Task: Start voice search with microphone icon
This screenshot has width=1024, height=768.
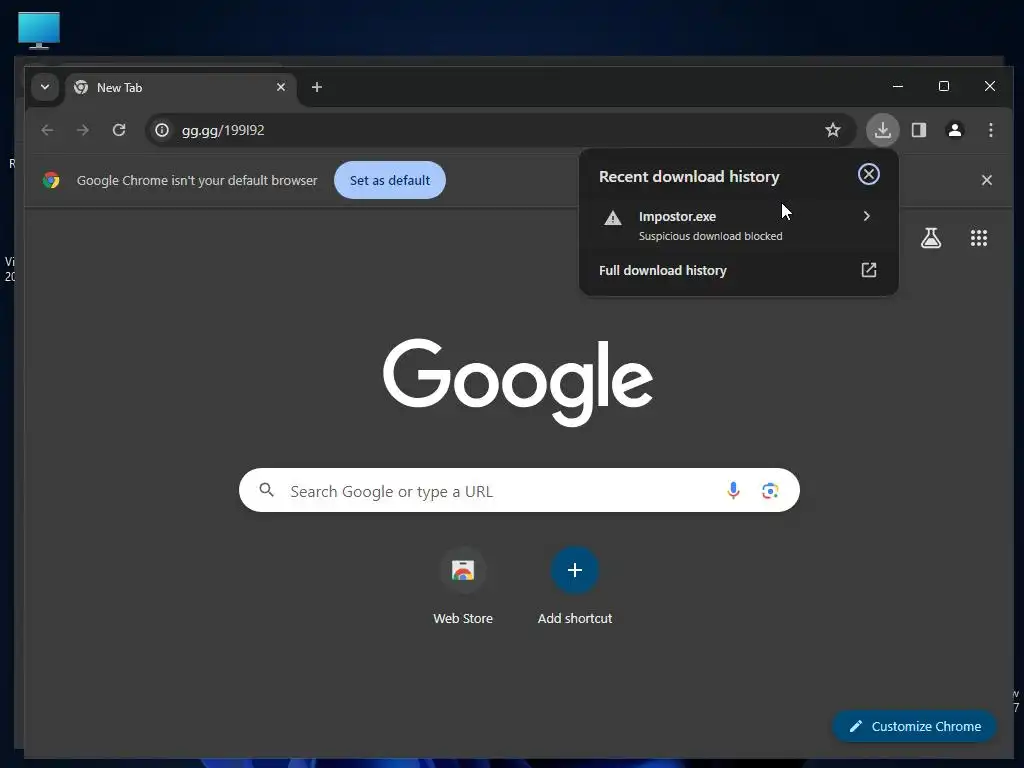Action: pyautogui.click(x=733, y=490)
